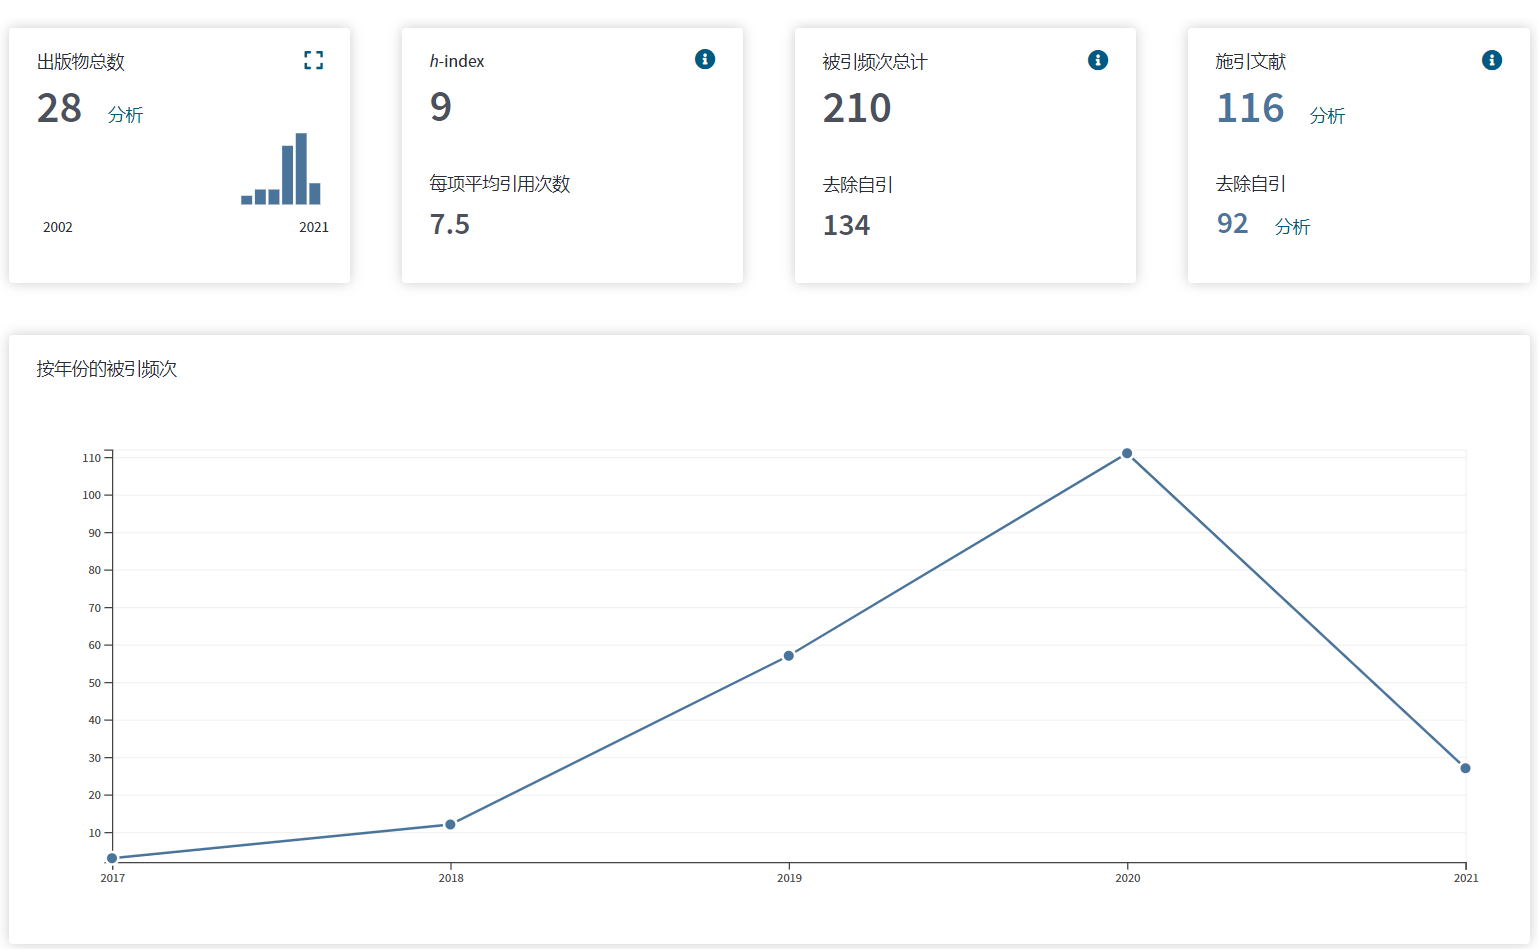Open 分析 link next to 28 publications
The image size is (1538, 951).
pyautogui.click(x=125, y=115)
